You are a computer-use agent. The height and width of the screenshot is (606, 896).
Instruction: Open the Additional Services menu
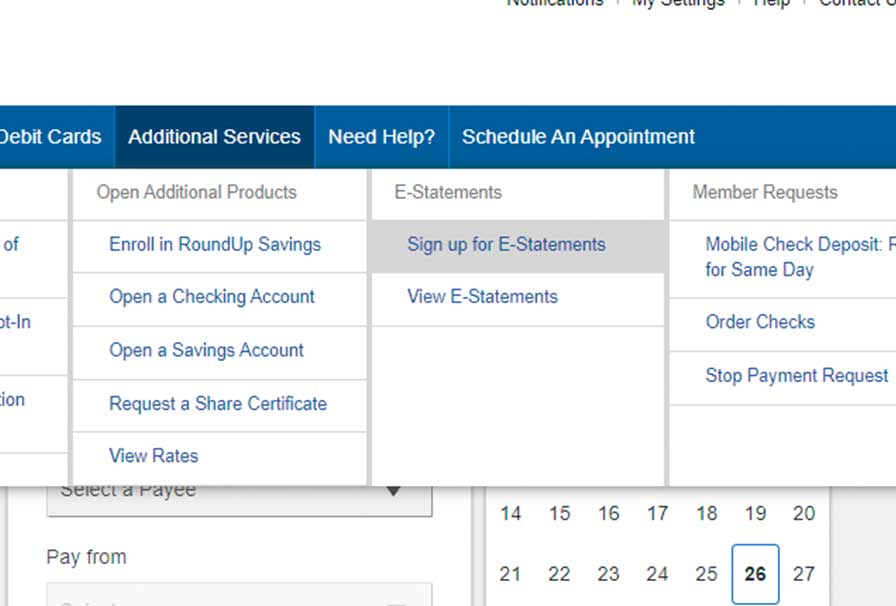click(x=214, y=137)
